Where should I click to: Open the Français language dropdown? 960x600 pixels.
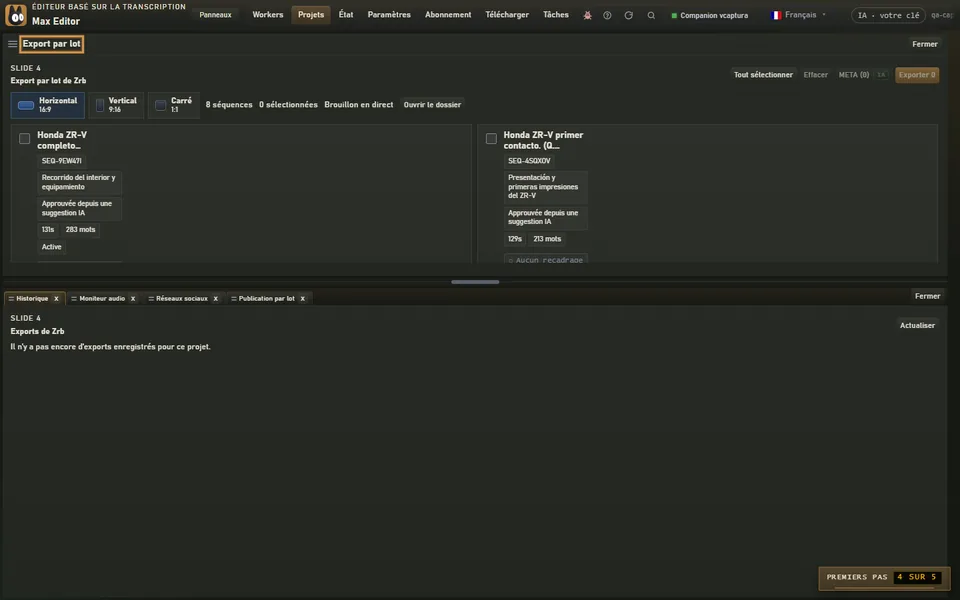coord(799,15)
